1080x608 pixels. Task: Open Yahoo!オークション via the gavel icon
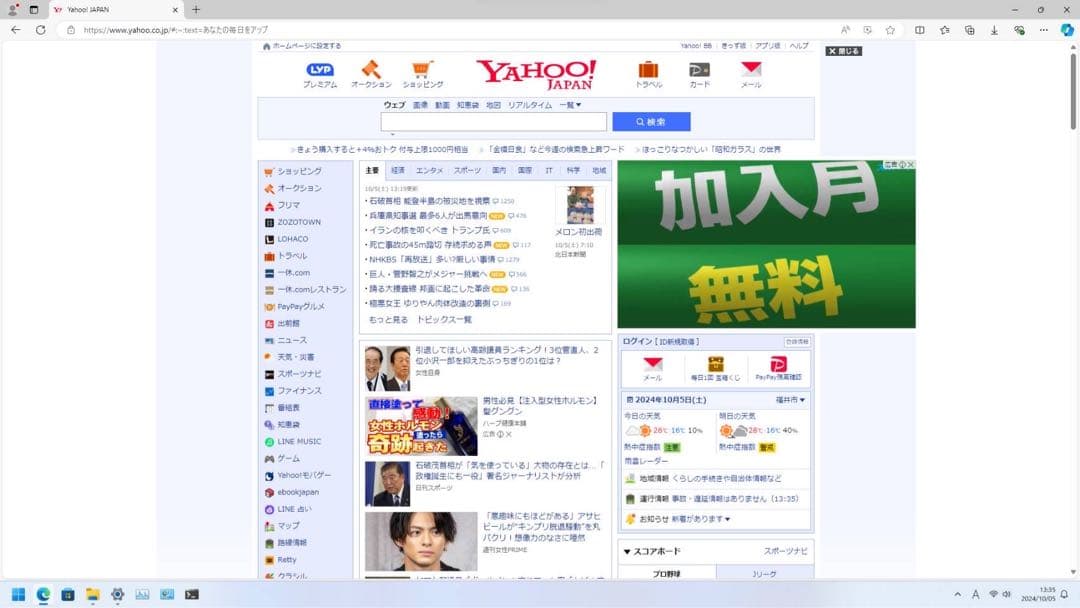pyautogui.click(x=370, y=72)
